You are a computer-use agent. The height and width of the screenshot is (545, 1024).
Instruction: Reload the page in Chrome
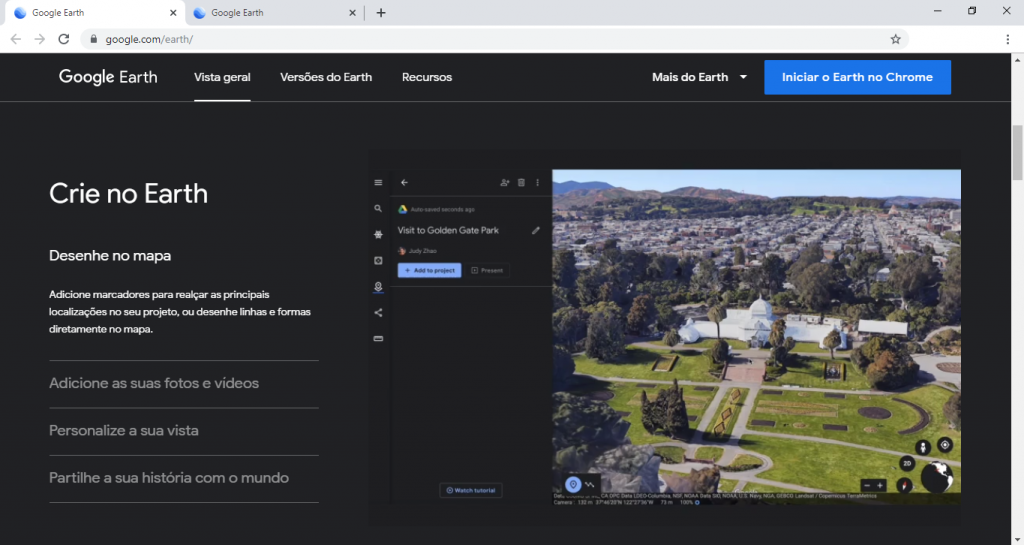pos(63,39)
